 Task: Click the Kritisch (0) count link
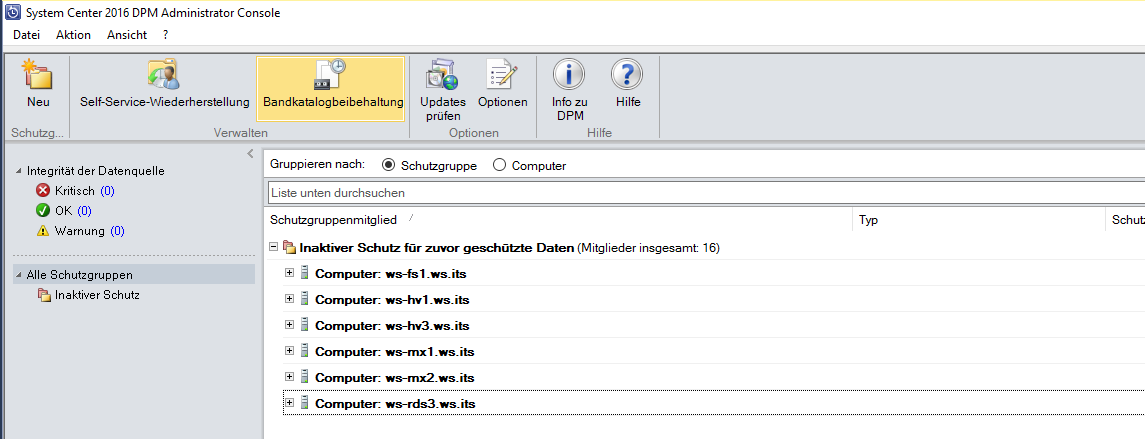[x=107, y=191]
